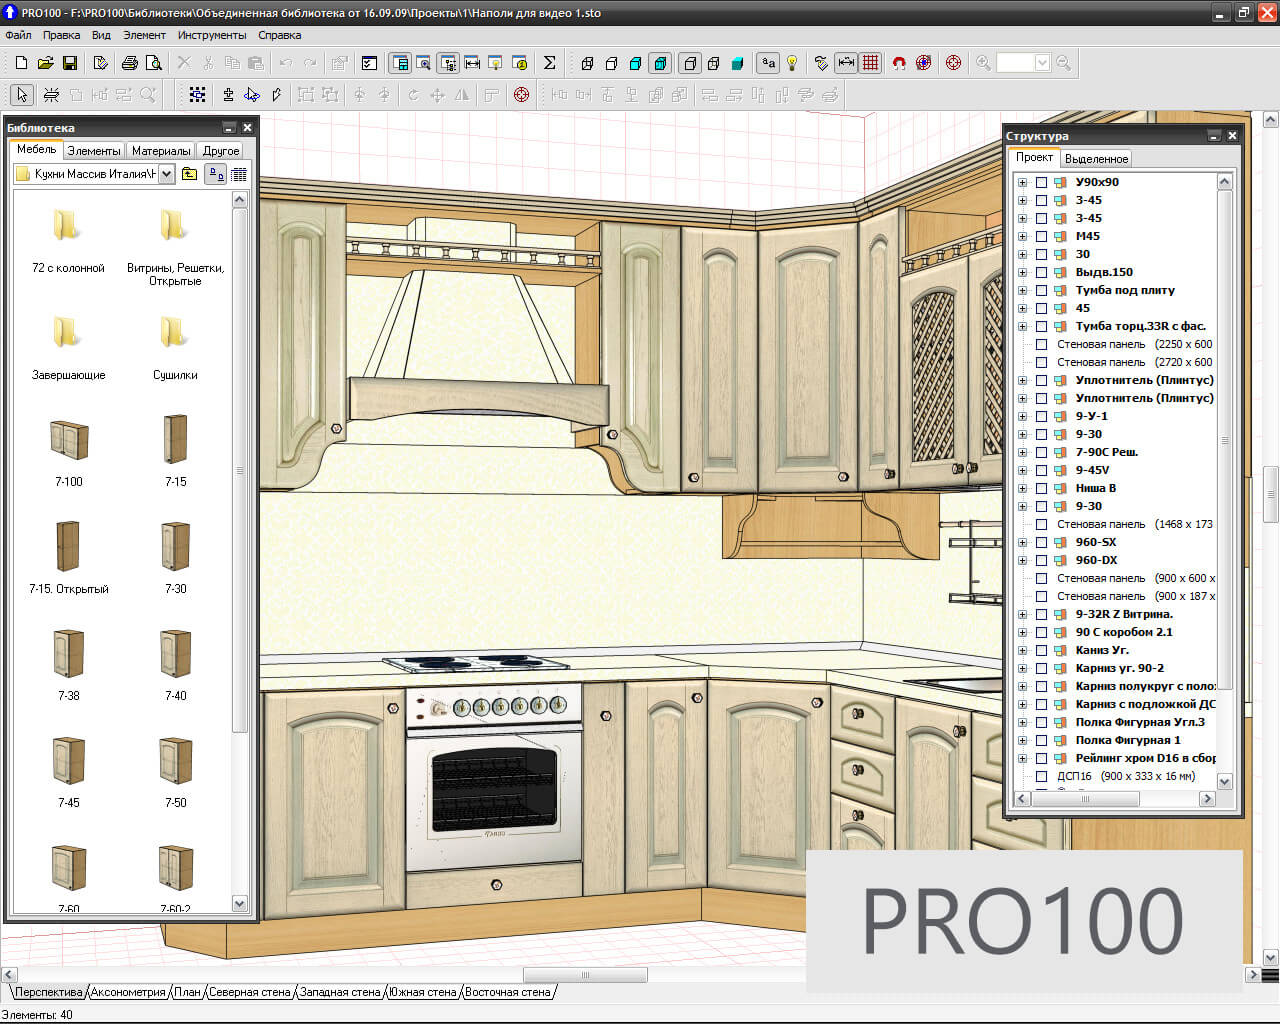Image resolution: width=1280 pixels, height=1024 pixels.
Task: Open the Инструменты menu
Action: pyautogui.click(x=211, y=35)
